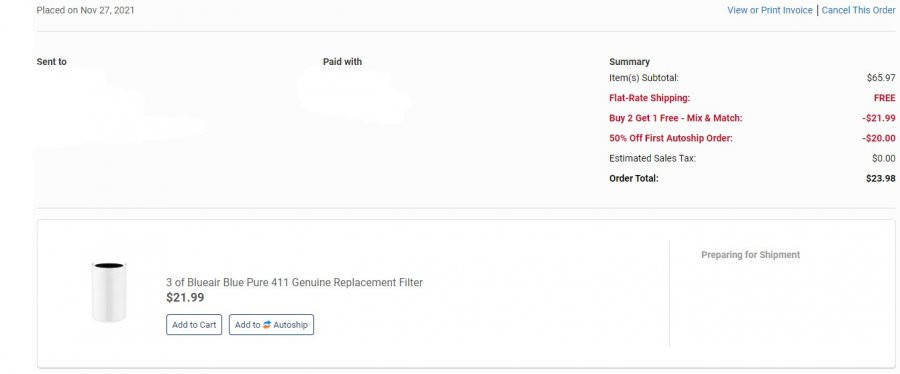Open the Blueair filter product thumbnail
The height and width of the screenshot is (374, 900).
108,292
